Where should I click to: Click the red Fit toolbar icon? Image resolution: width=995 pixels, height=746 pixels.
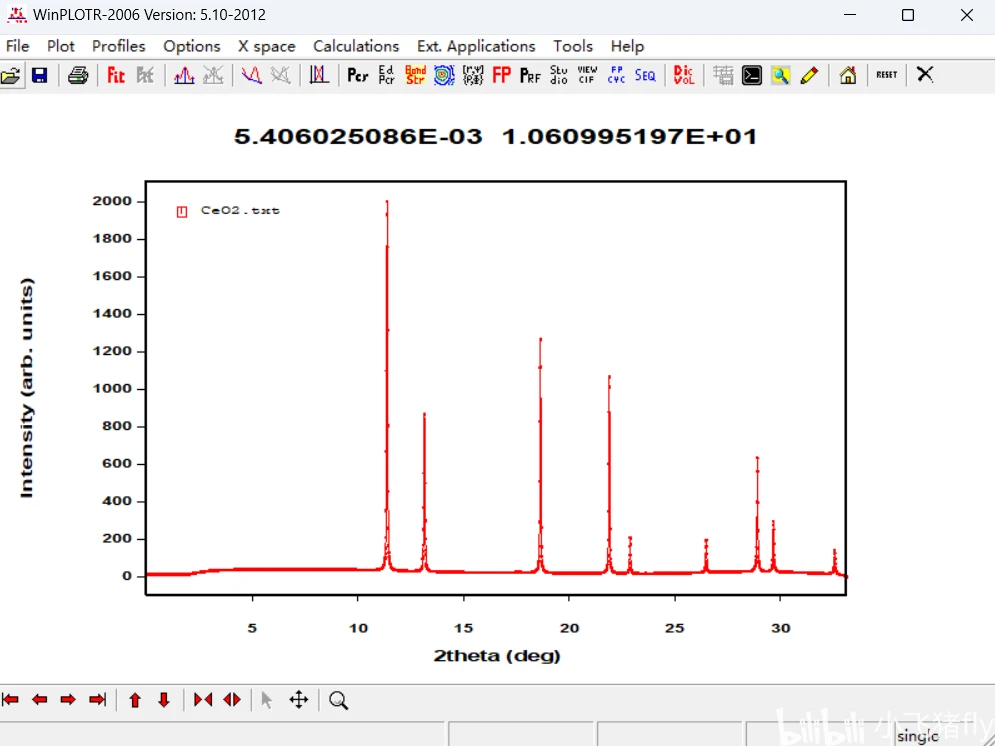point(116,75)
